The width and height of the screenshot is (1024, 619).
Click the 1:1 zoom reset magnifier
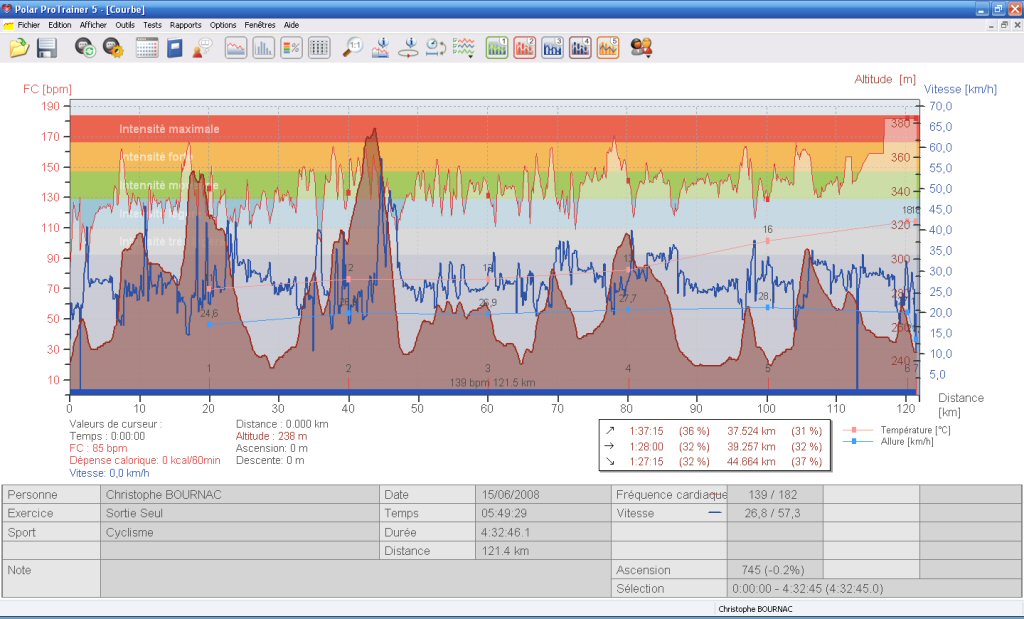pos(353,48)
